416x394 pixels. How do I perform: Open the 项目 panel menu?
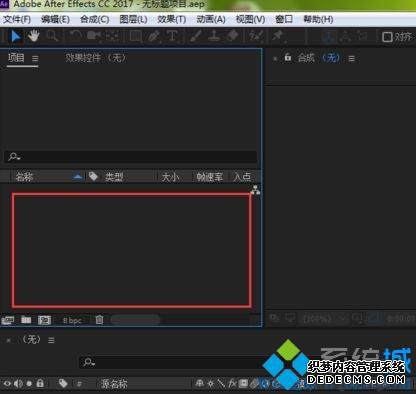pos(35,59)
